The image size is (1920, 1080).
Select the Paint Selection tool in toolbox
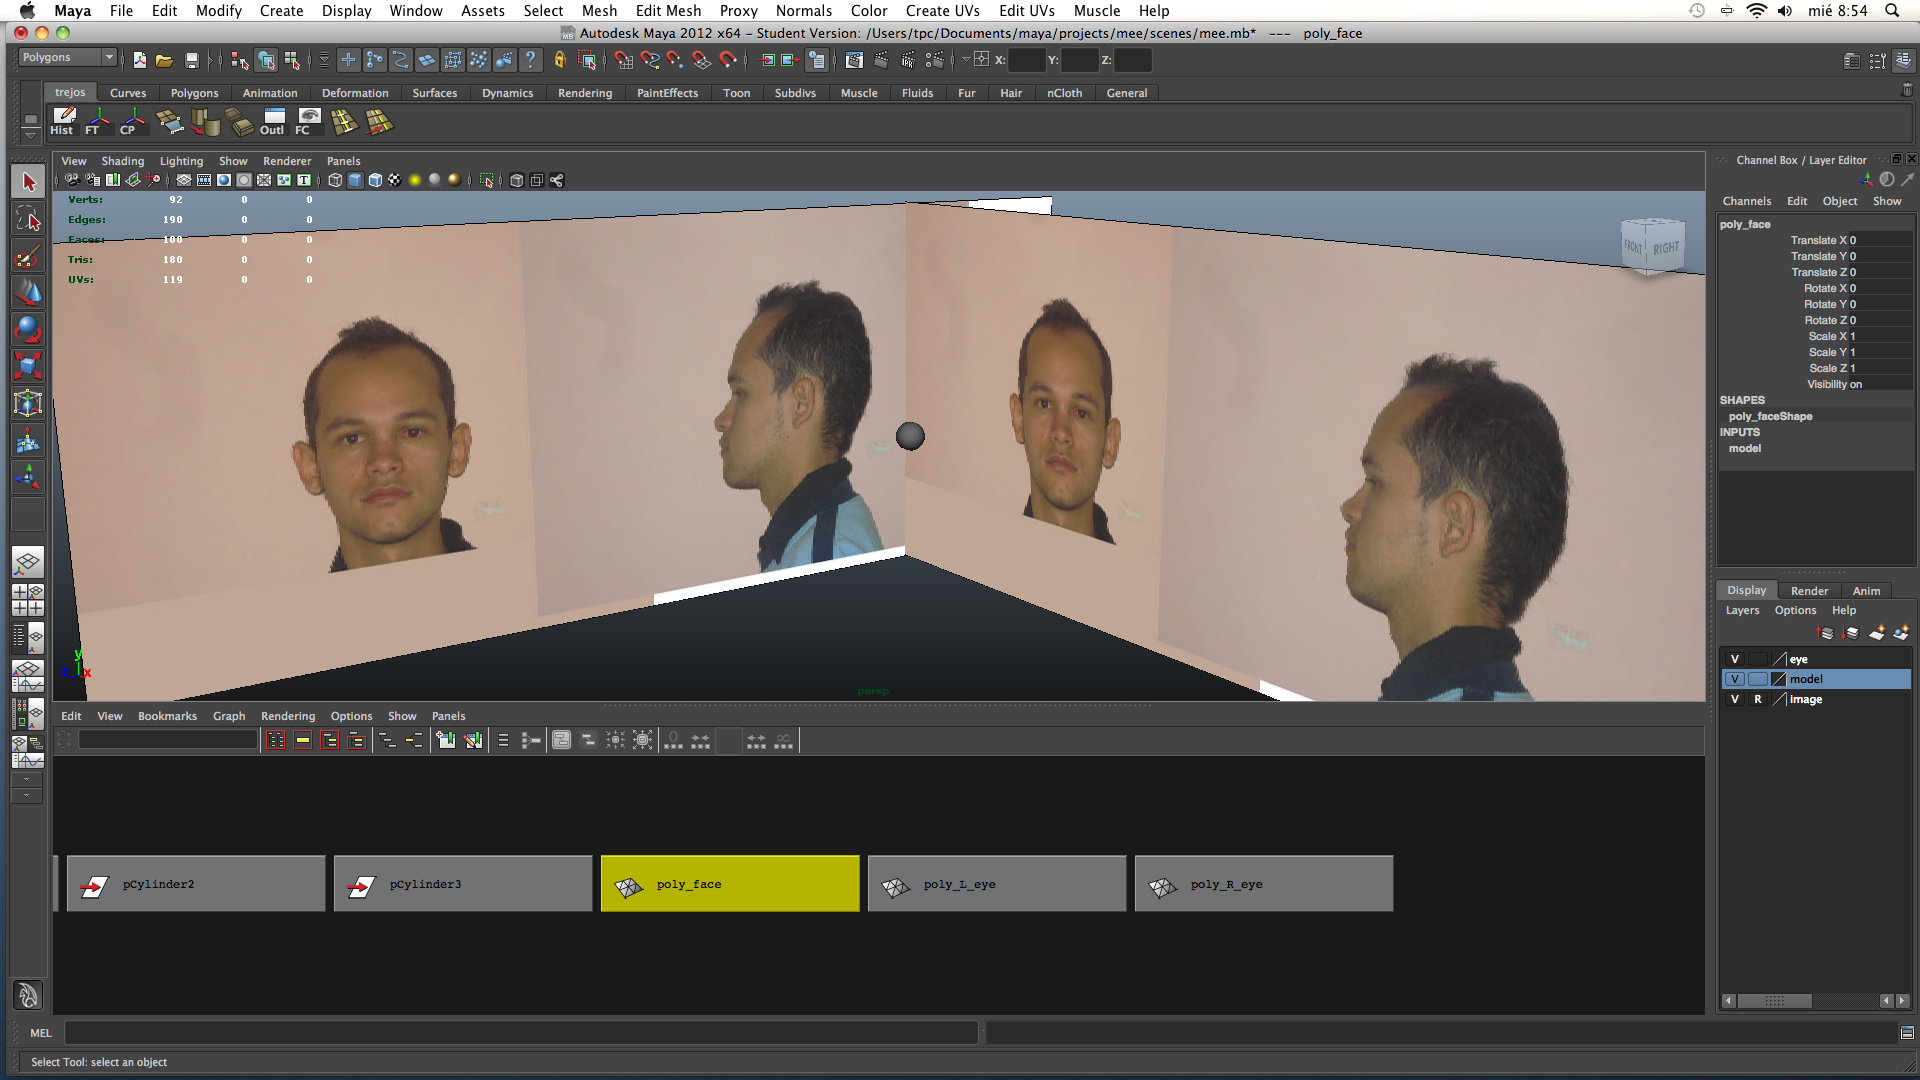(28, 256)
